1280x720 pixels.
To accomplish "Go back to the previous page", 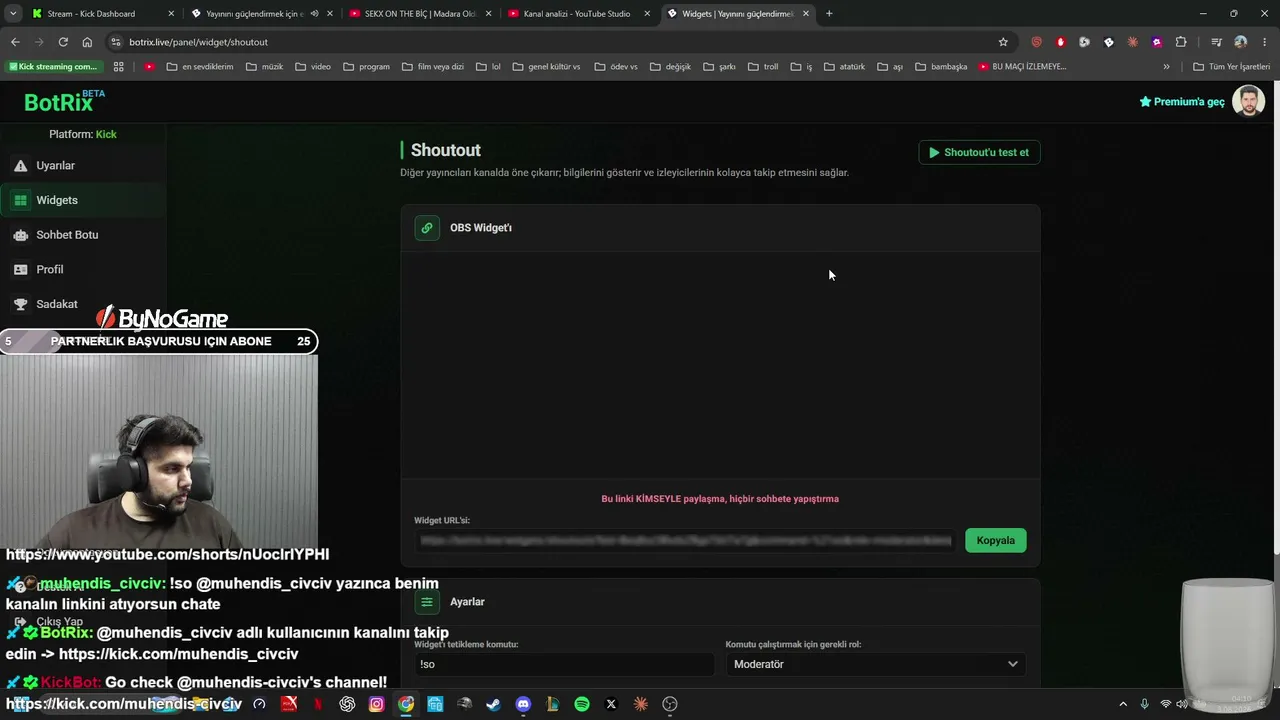I will (x=15, y=42).
